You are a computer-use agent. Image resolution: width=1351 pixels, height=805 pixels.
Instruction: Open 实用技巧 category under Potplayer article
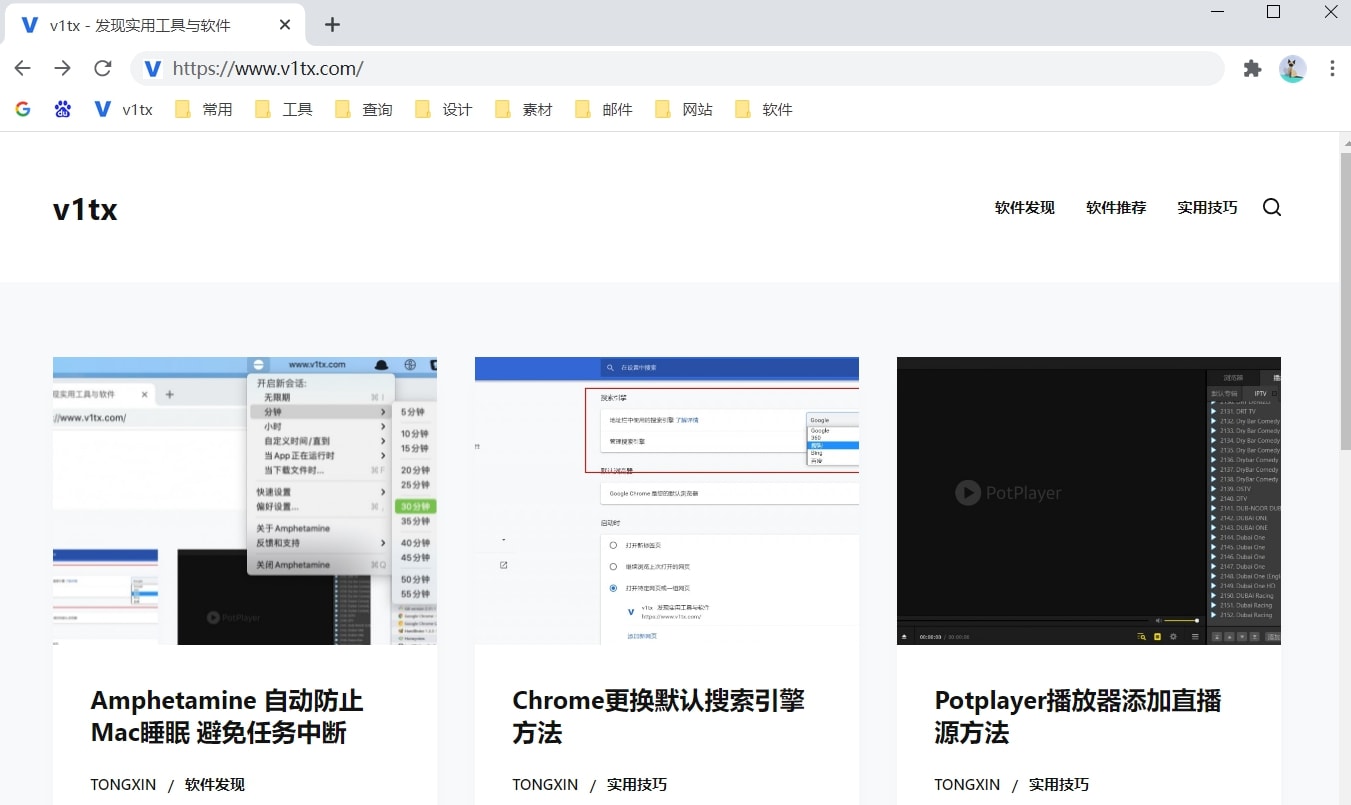click(1059, 784)
